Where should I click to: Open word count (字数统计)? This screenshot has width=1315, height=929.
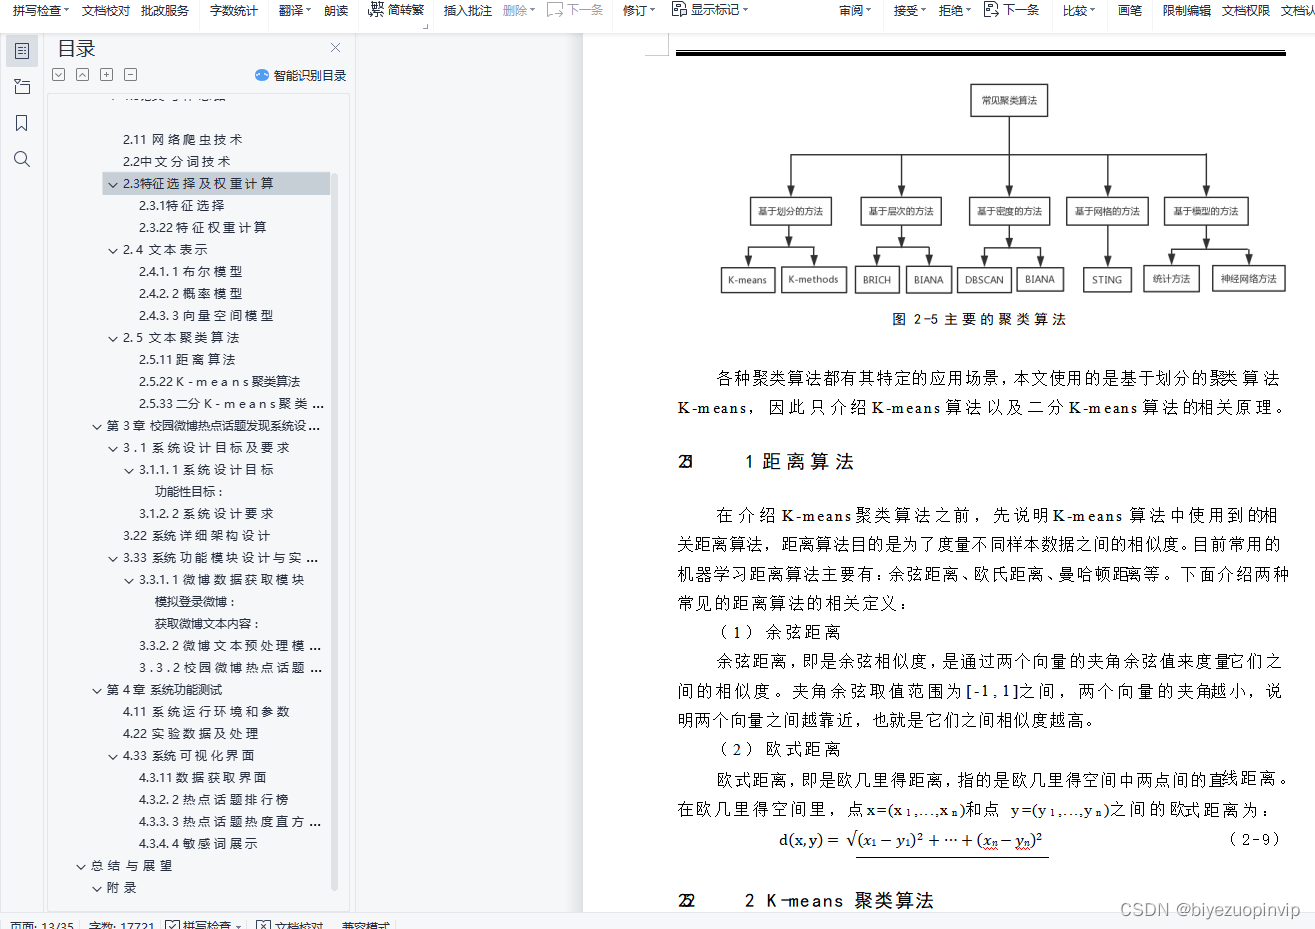pos(232,11)
